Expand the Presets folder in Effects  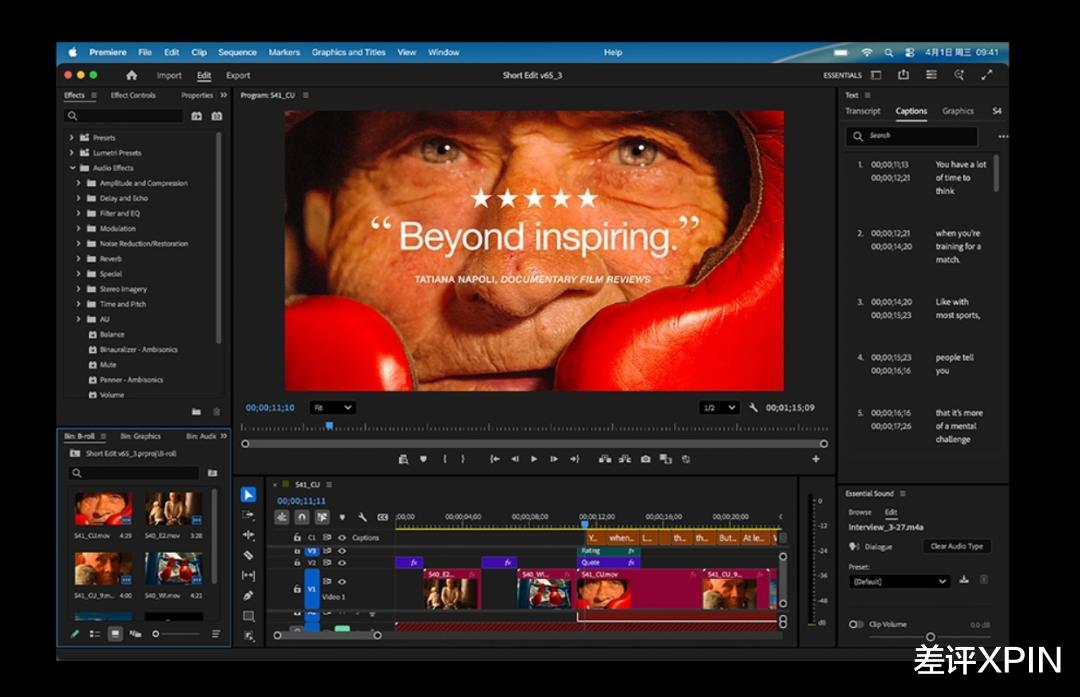(72, 138)
